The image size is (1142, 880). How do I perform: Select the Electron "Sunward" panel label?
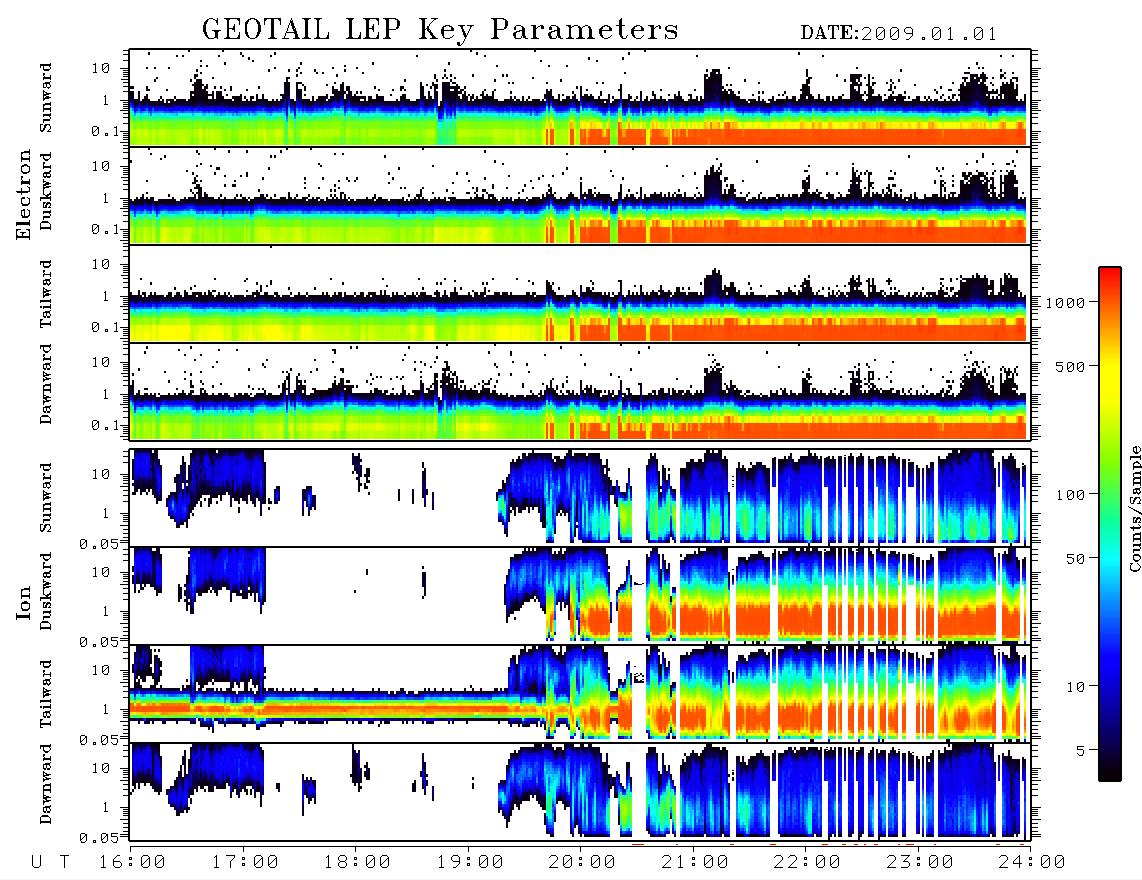pos(46,97)
